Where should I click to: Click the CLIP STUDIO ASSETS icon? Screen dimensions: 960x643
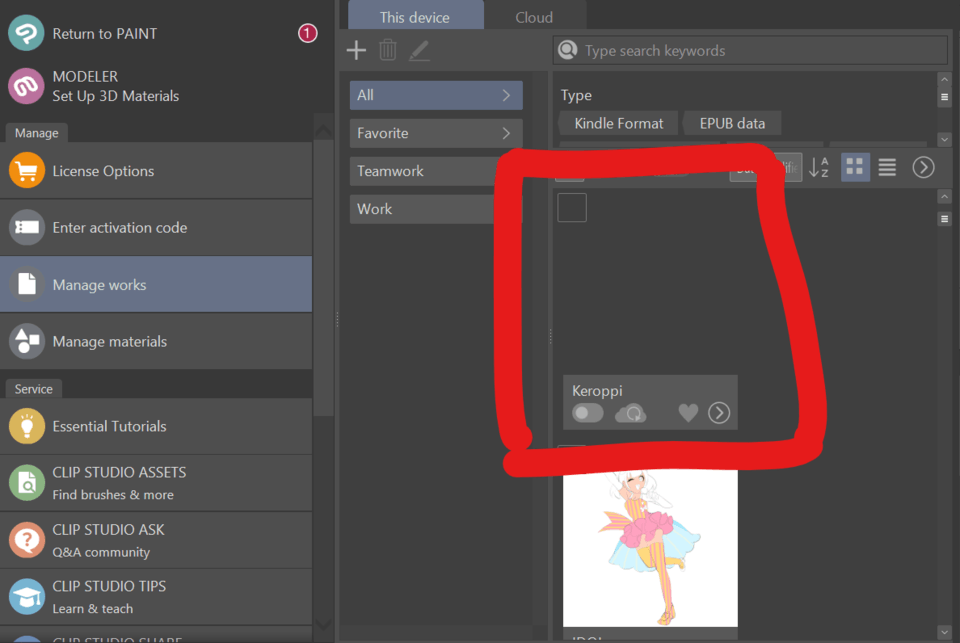click(x=26, y=483)
